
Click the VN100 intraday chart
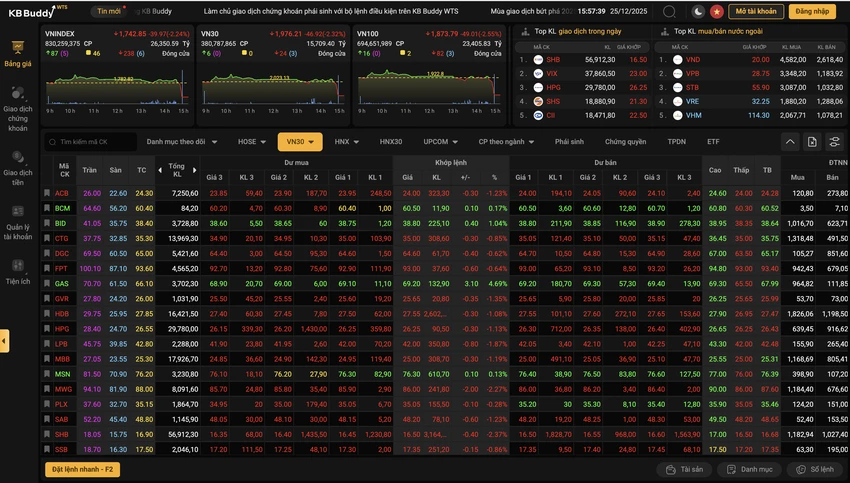click(429, 88)
